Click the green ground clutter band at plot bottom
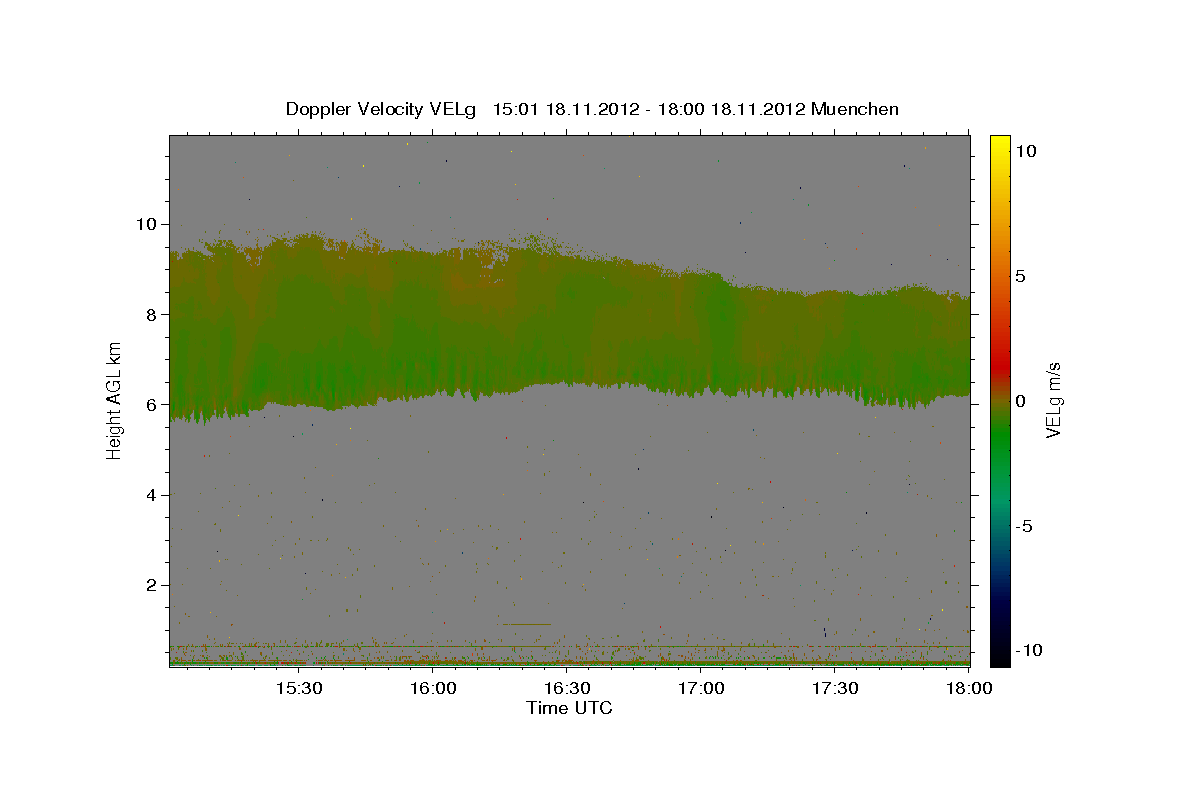1200x800 pixels. point(569,663)
